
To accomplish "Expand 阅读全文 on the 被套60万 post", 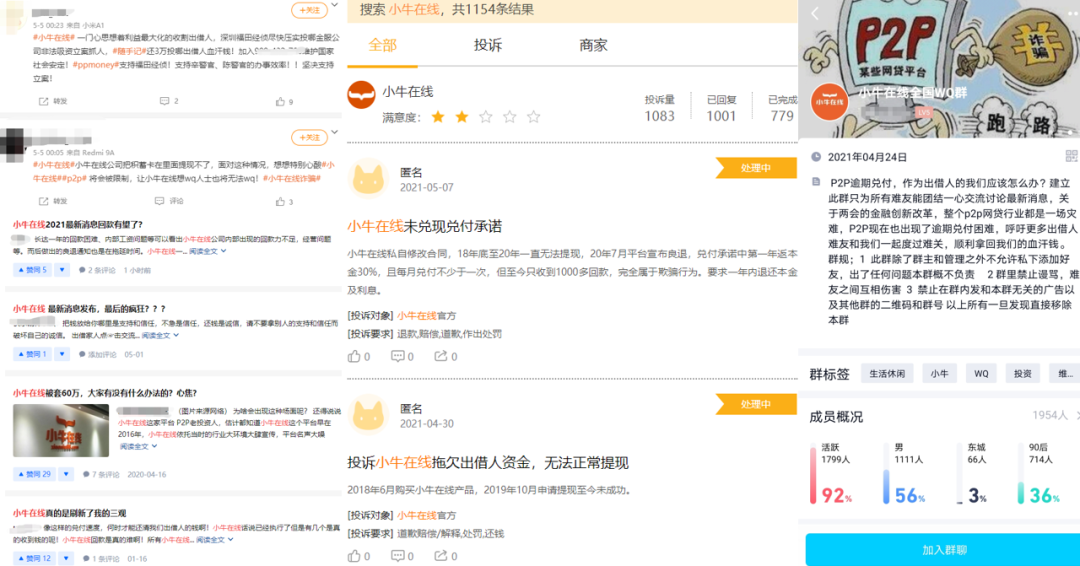I will [x=137, y=447].
